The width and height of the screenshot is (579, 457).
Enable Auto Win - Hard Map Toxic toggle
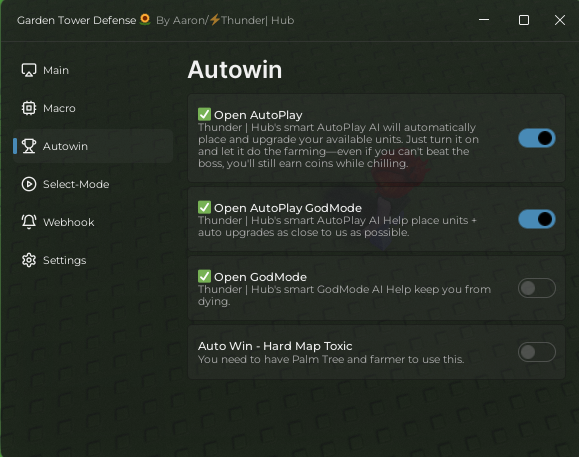[537, 352]
